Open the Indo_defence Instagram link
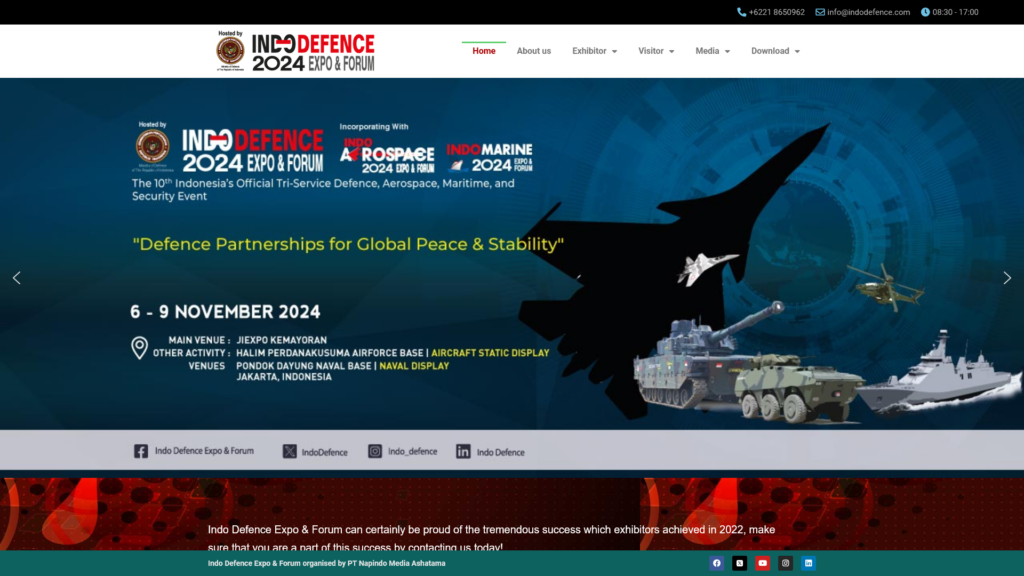The image size is (1024, 576). [x=413, y=451]
